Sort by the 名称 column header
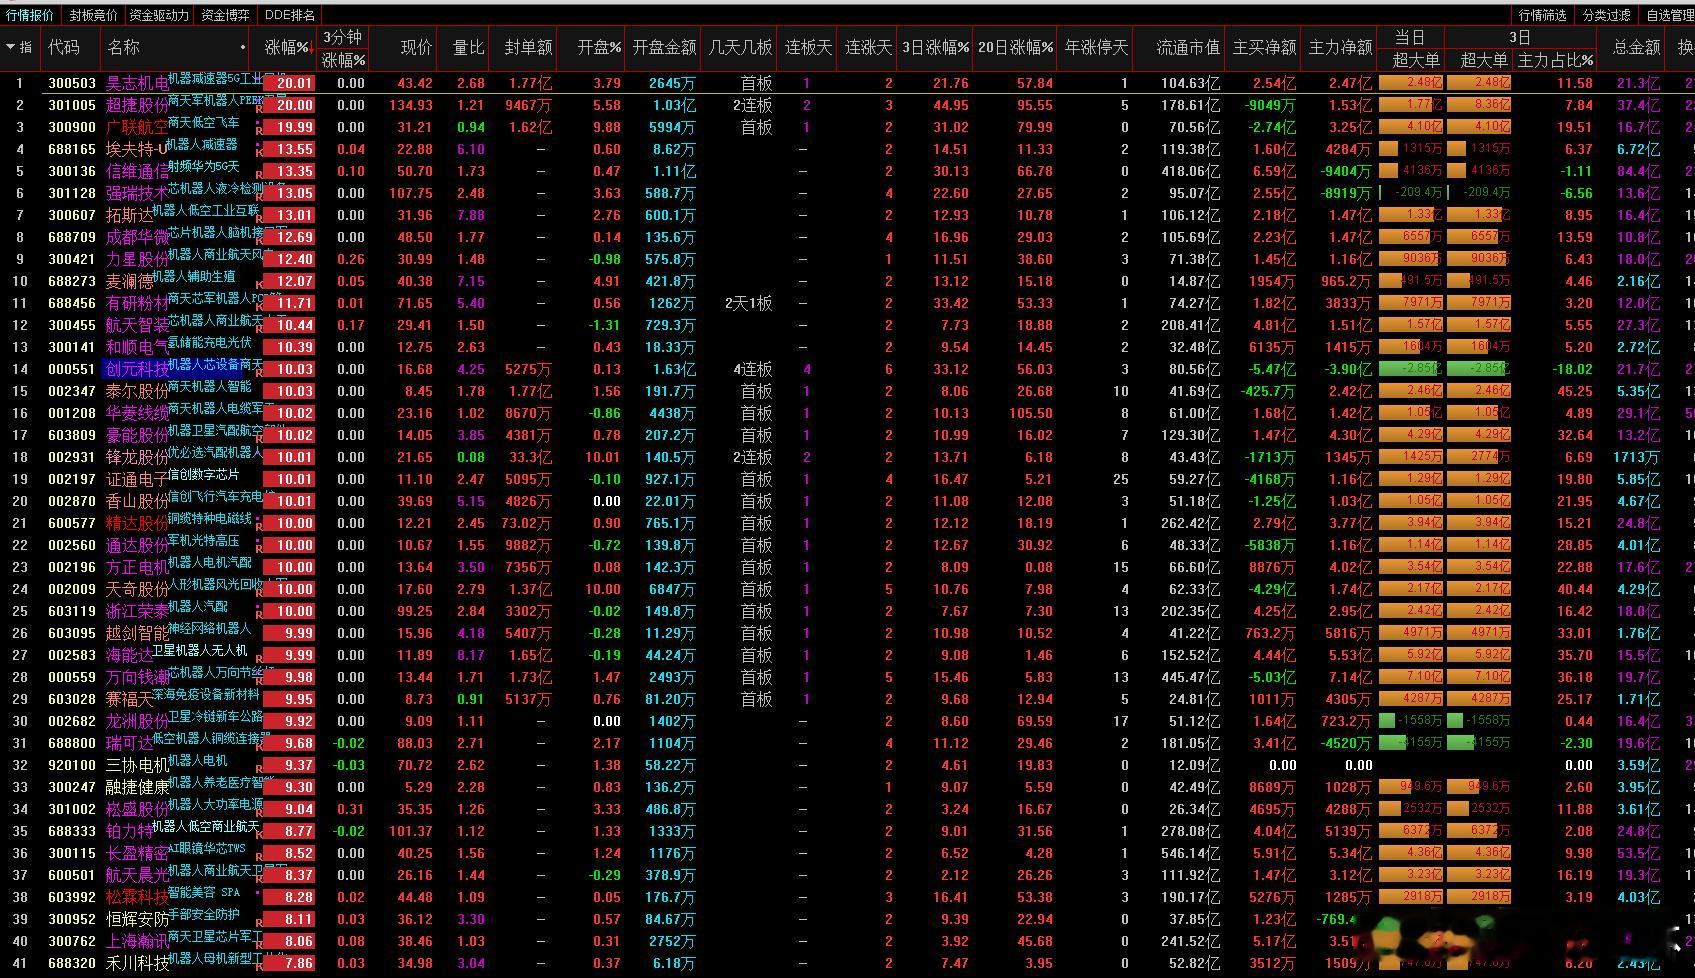This screenshot has height=978, width=1695. (x=124, y=48)
